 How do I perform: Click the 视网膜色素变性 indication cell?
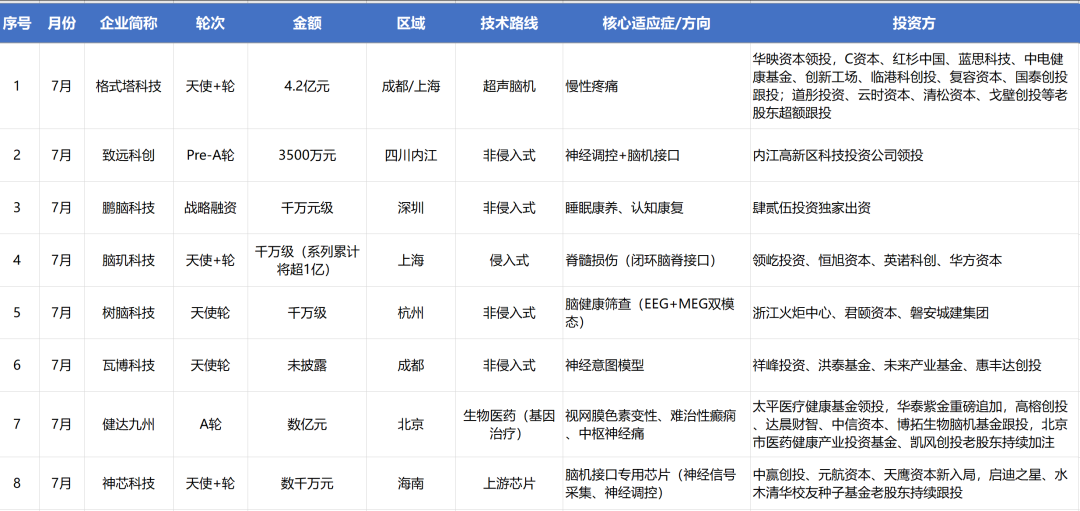pos(656,424)
